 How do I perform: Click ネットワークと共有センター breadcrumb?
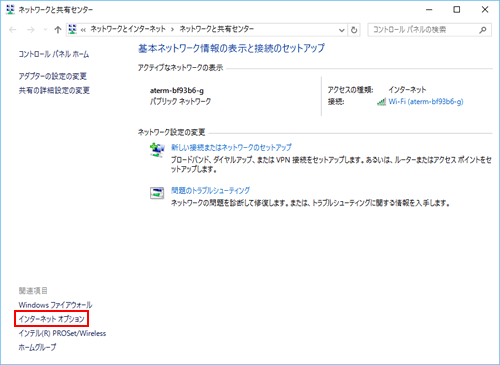pos(217,29)
